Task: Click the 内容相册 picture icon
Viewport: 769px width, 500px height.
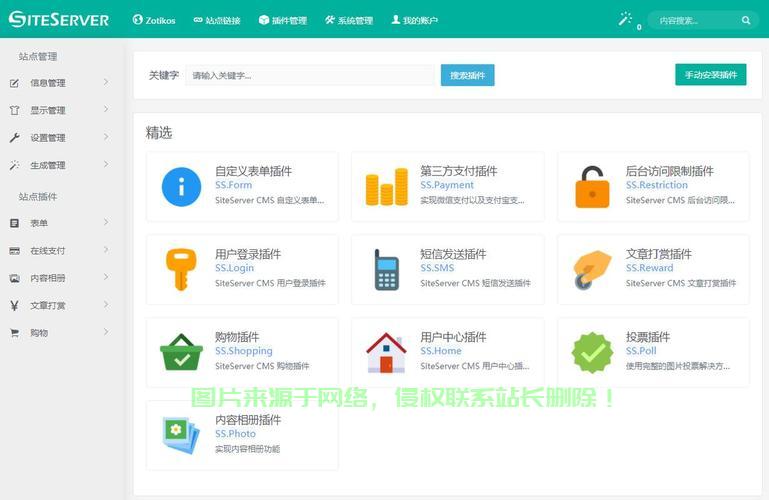Action: [15, 278]
